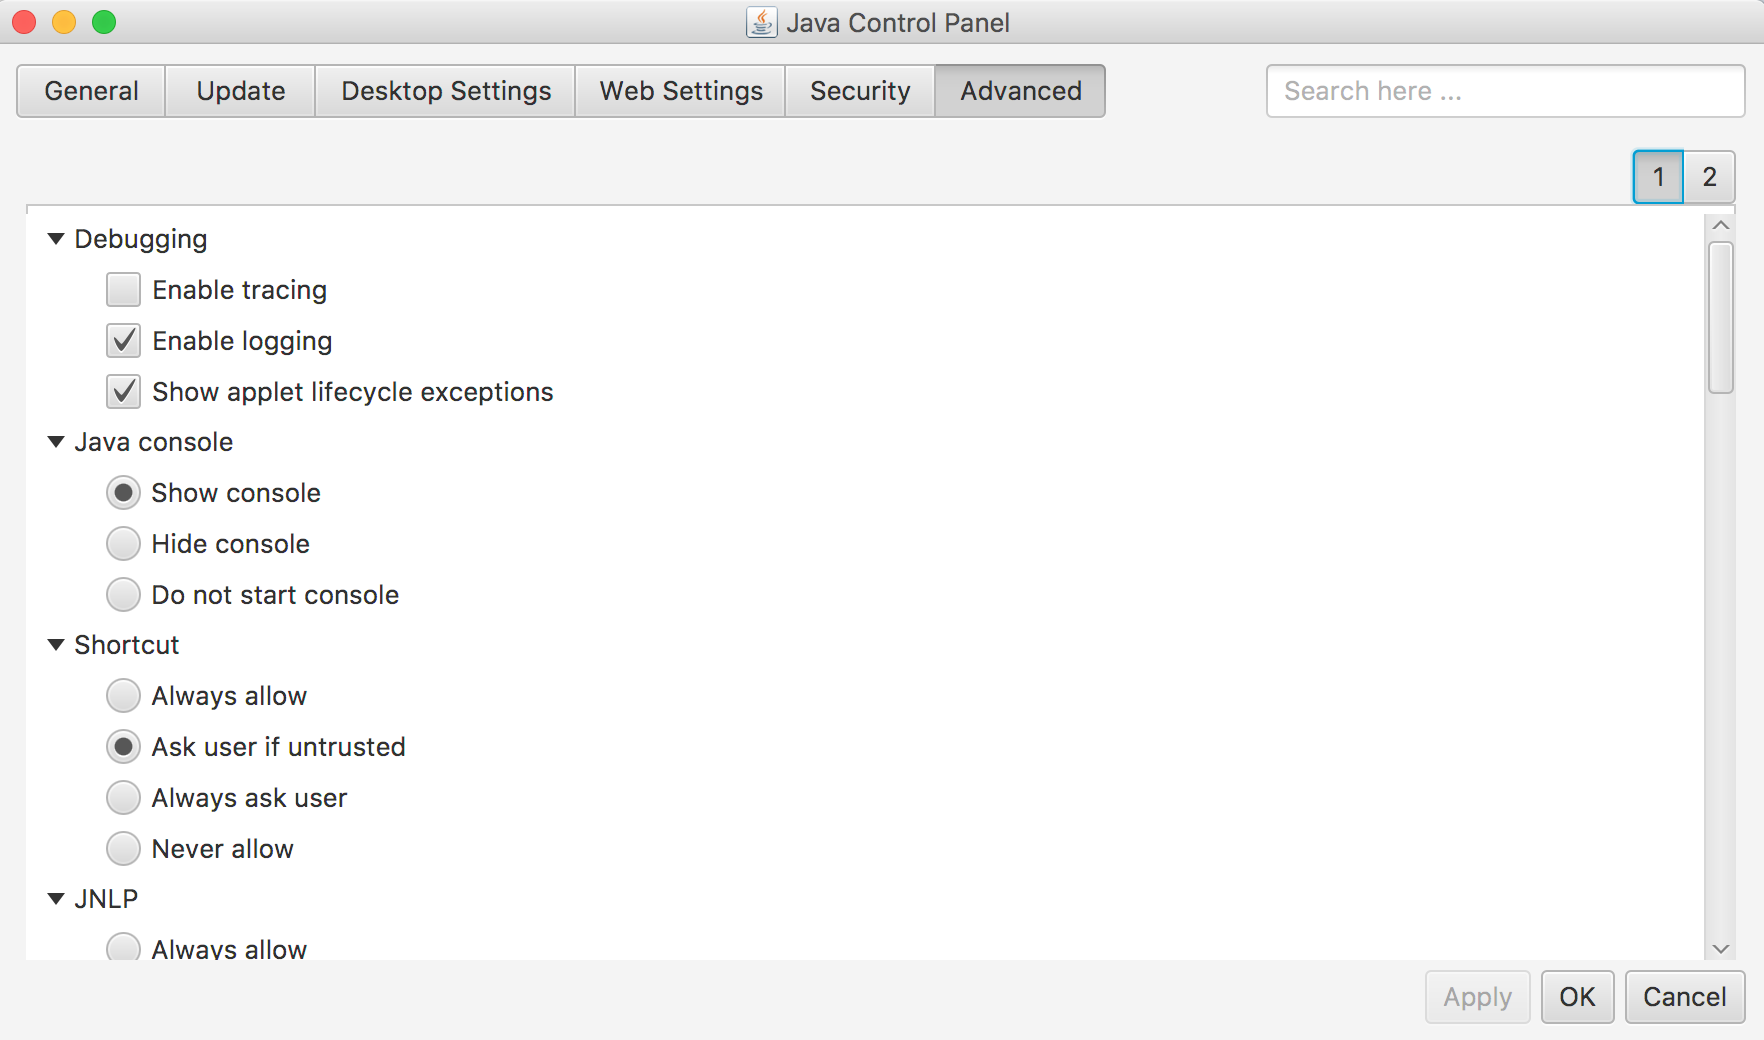Choose Do not start console
The width and height of the screenshot is (1764, 1040).
[x=123, y=595]
